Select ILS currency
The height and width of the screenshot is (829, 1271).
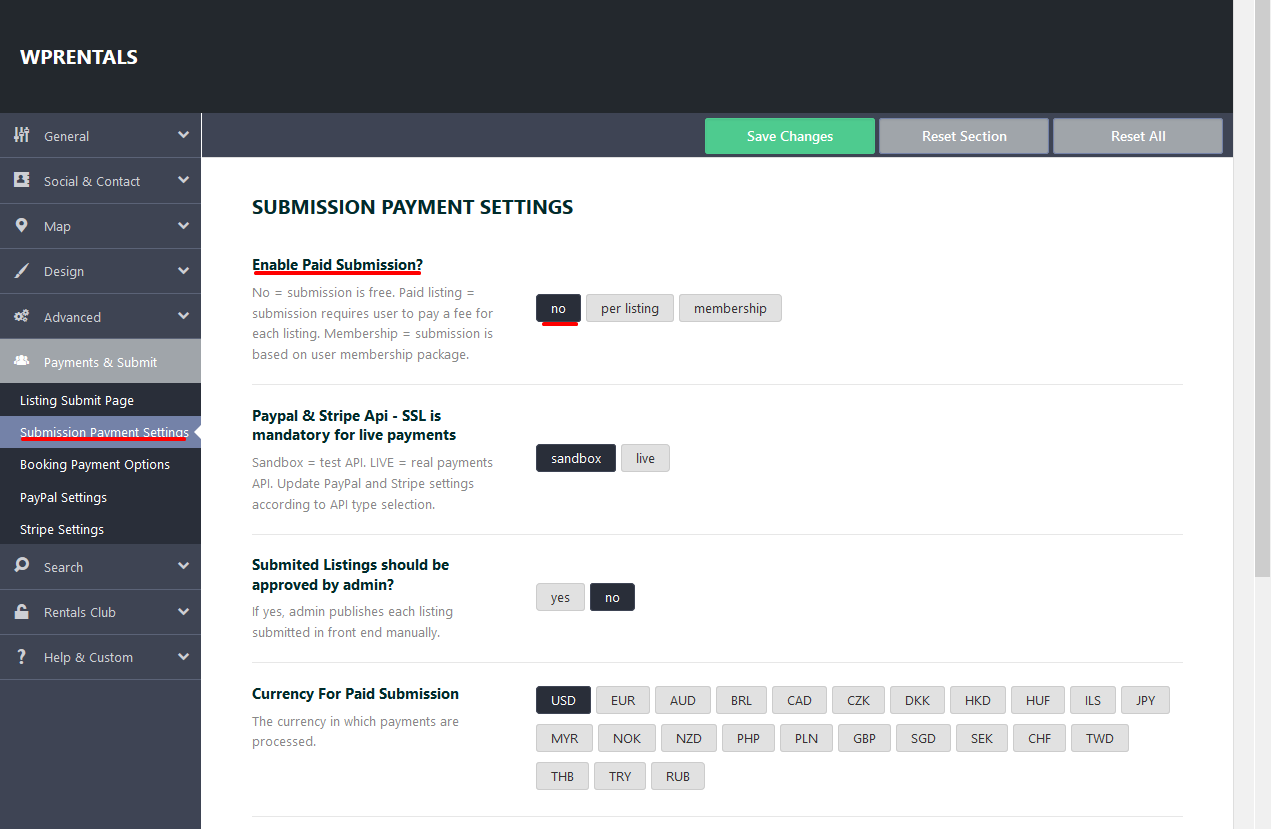(1093, 700)
